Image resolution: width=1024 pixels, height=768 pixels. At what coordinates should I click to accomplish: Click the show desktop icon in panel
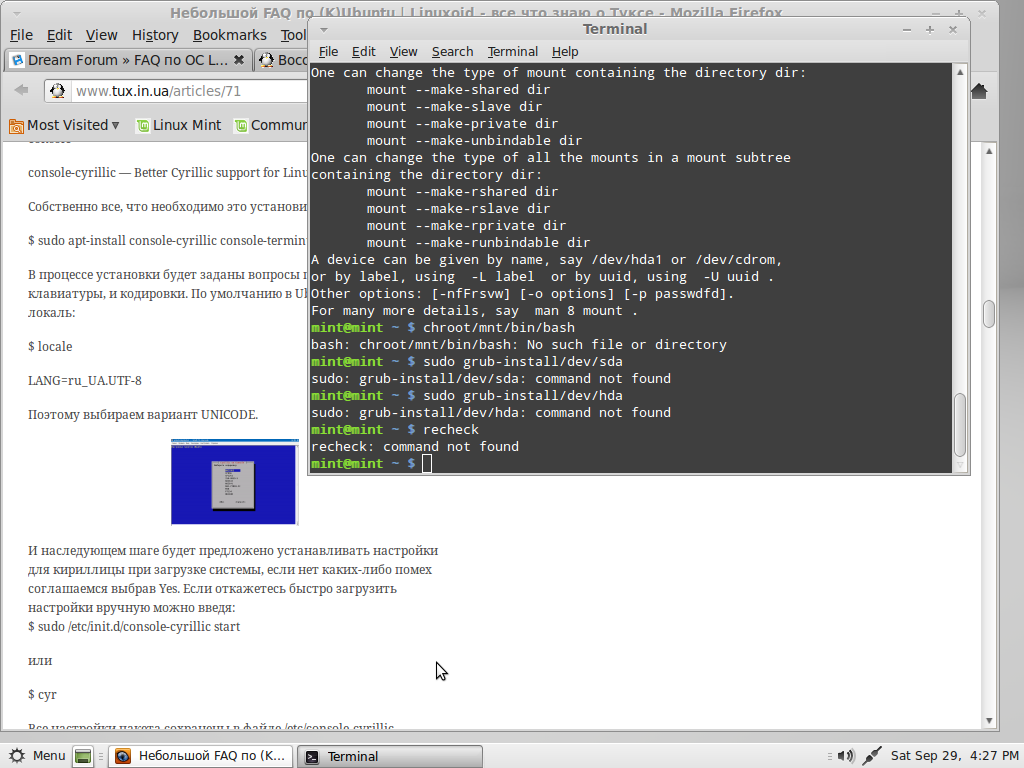83,756
